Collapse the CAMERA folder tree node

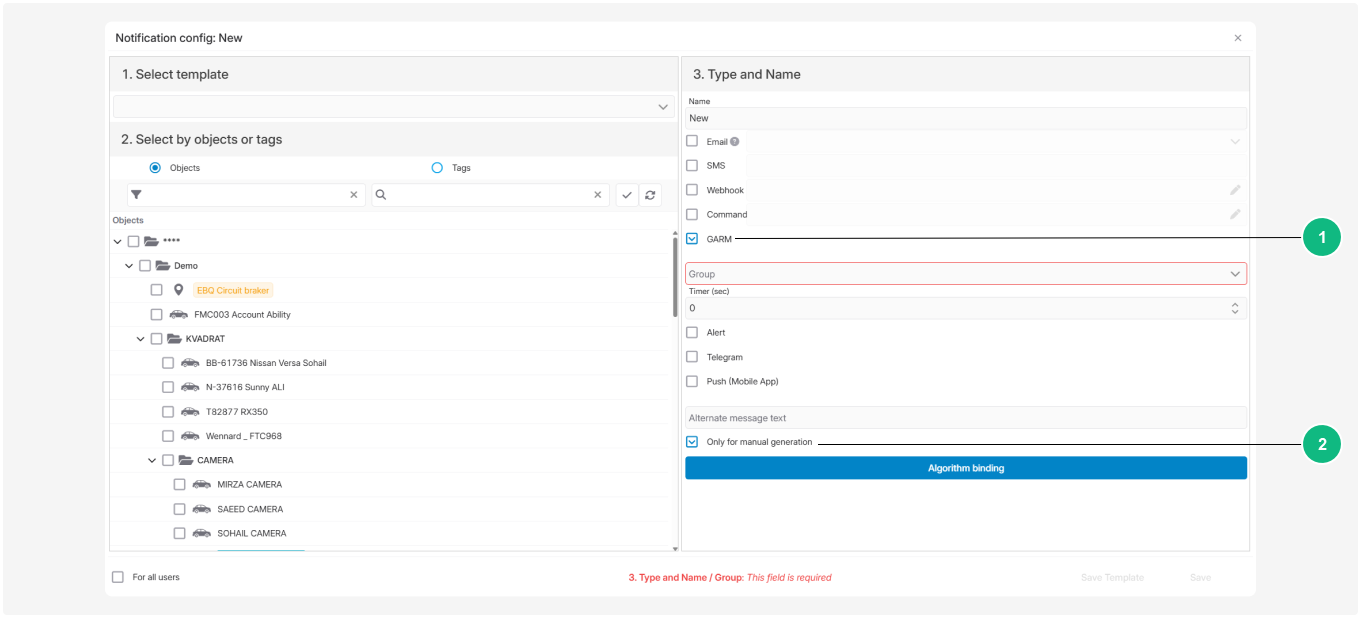coord(153,461)
